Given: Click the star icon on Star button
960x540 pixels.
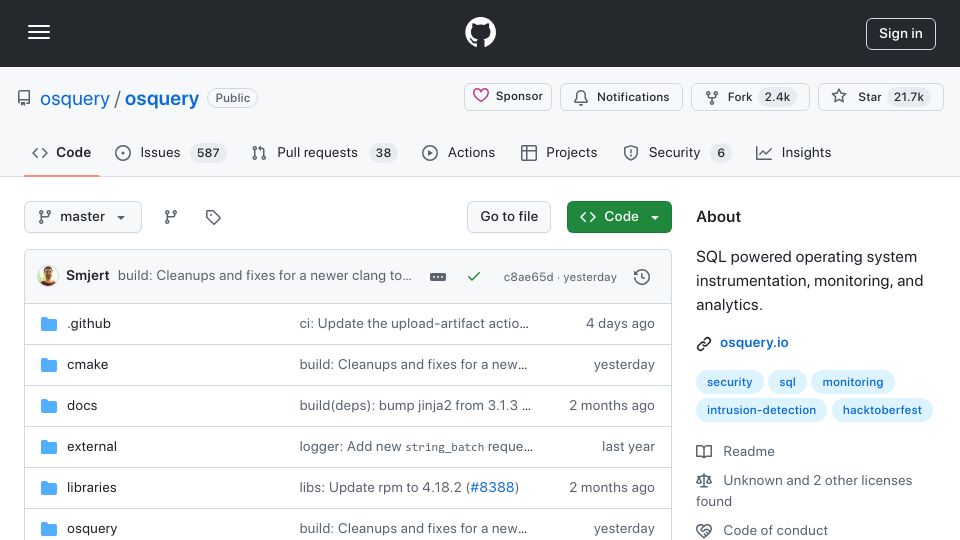Looking at the screenshot, I should pyautogui.click(x=839, y=96).
